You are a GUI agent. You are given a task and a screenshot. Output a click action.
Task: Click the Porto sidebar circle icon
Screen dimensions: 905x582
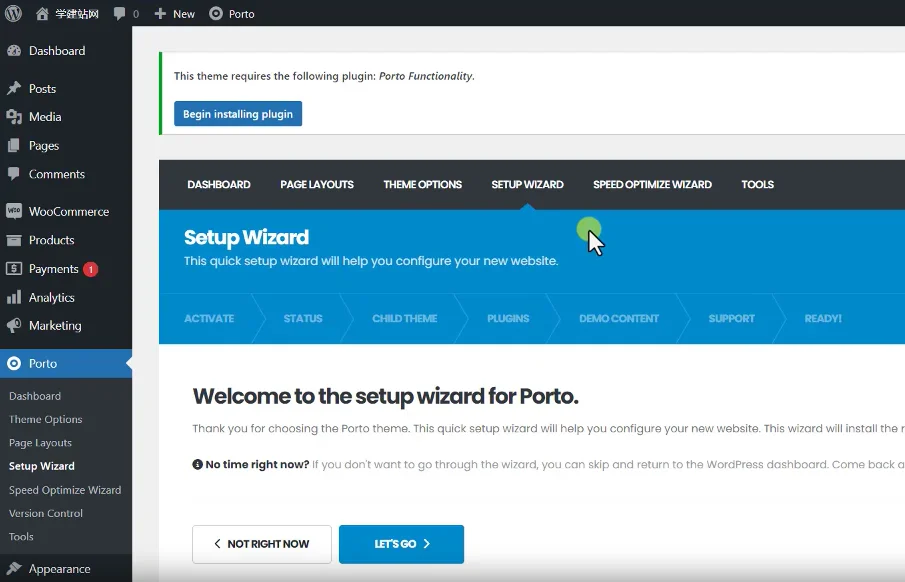coord(14,363)
